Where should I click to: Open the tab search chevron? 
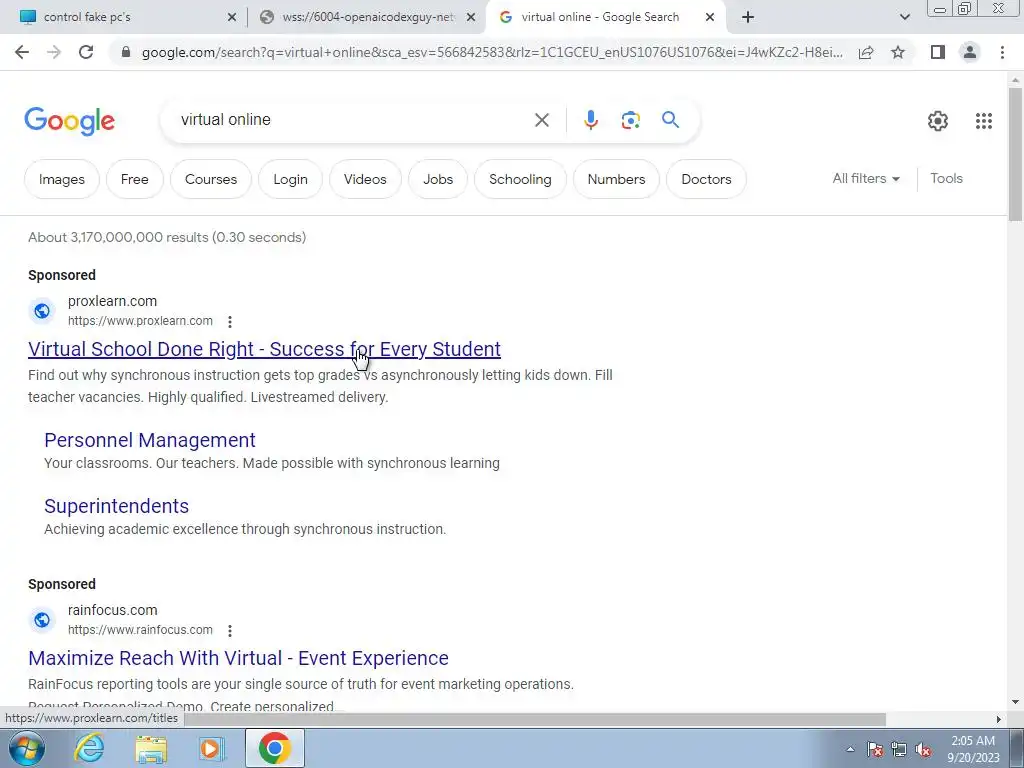click(904, 18)
